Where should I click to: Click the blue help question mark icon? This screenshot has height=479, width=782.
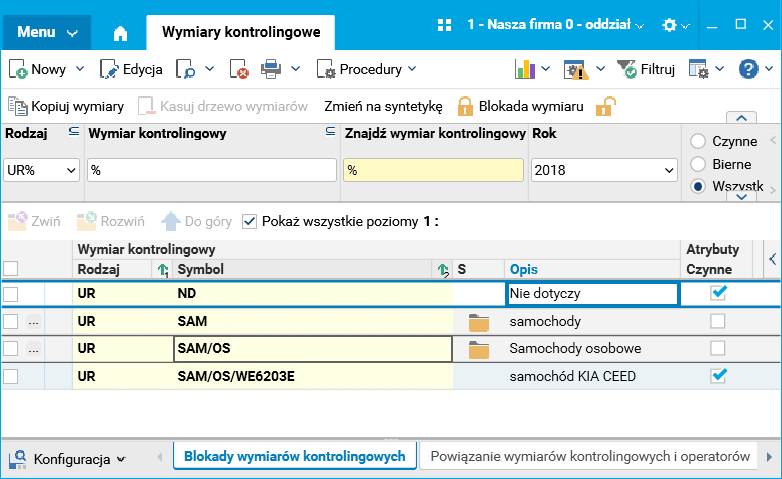pyautogui.click(x=748, y=69)
